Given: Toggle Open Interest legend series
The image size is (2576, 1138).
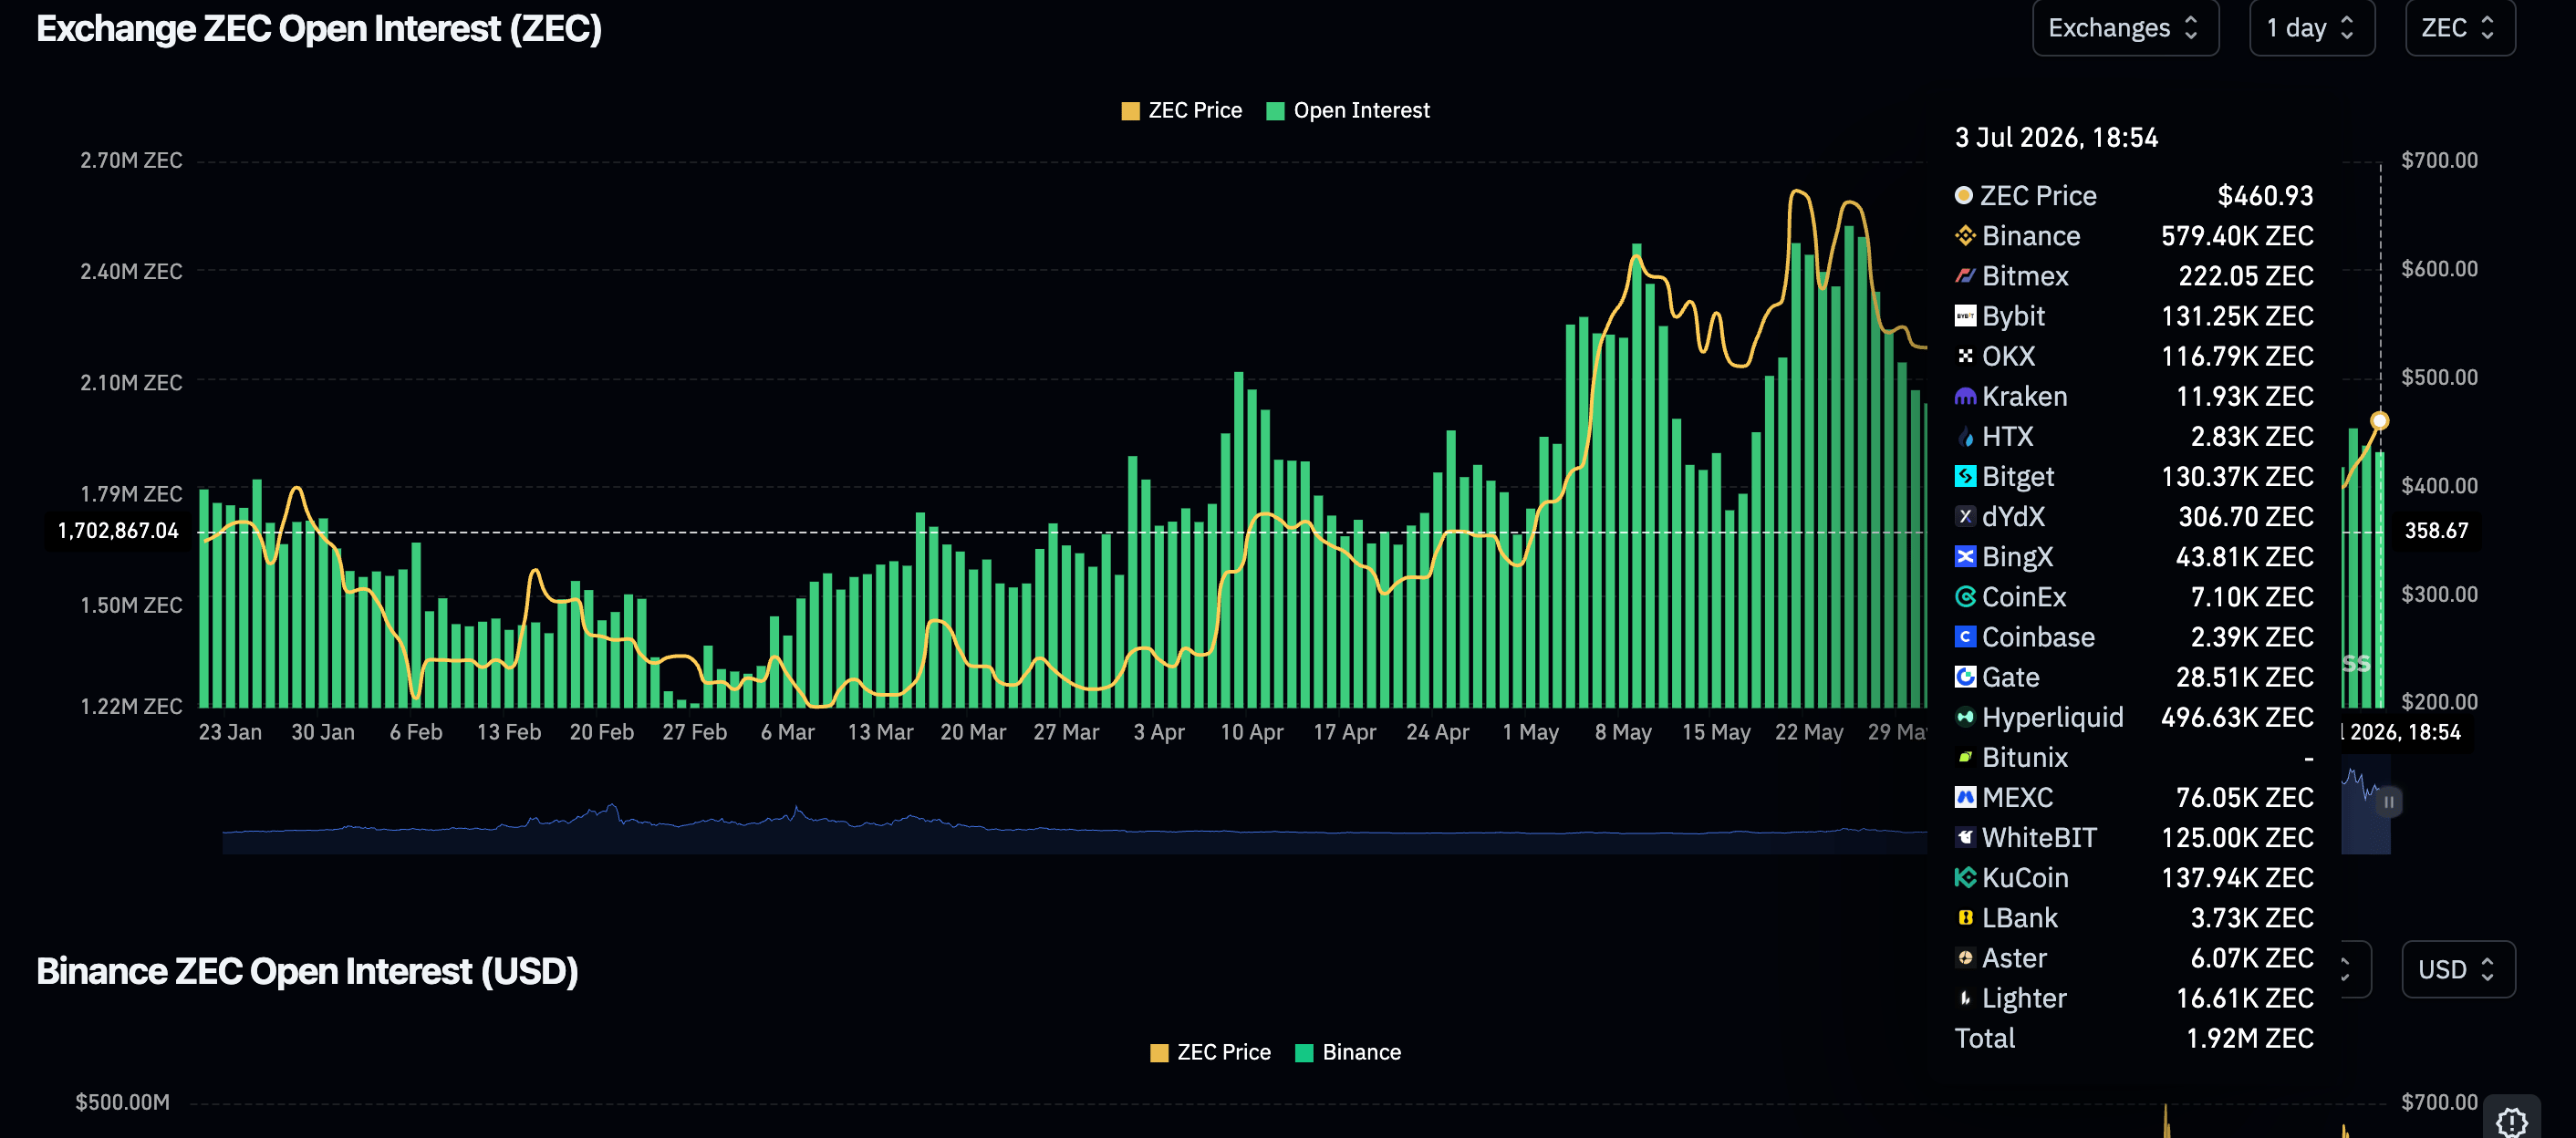Looking at the screenshot, I should [1348, 111].
